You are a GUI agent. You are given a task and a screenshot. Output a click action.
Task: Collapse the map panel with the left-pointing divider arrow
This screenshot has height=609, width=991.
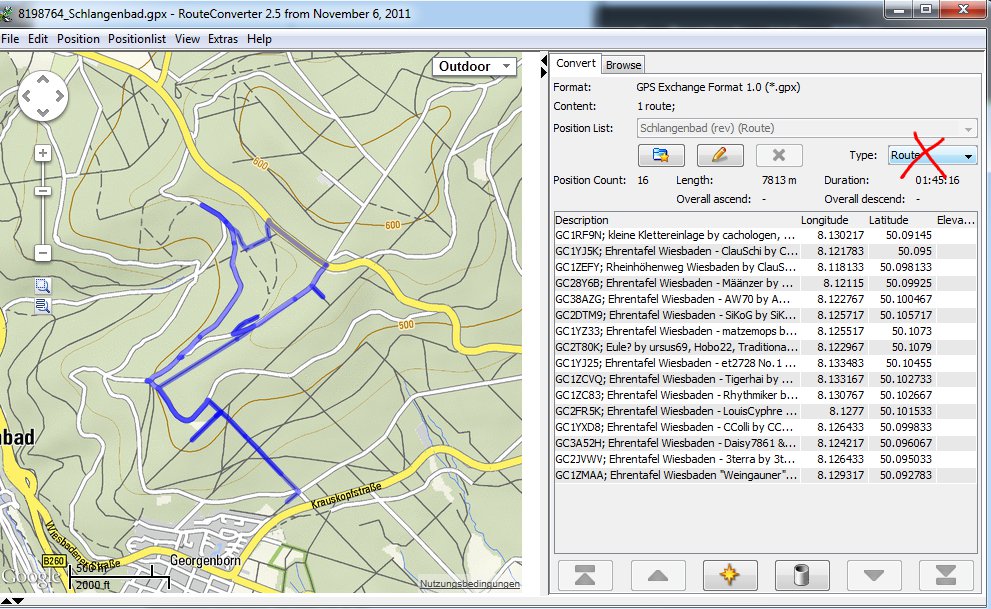543,60
